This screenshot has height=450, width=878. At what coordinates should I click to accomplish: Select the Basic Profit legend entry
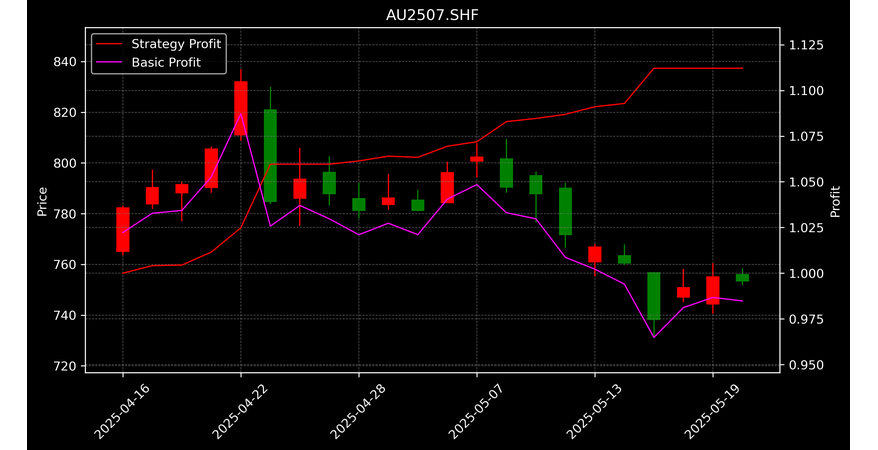[148, 62]
